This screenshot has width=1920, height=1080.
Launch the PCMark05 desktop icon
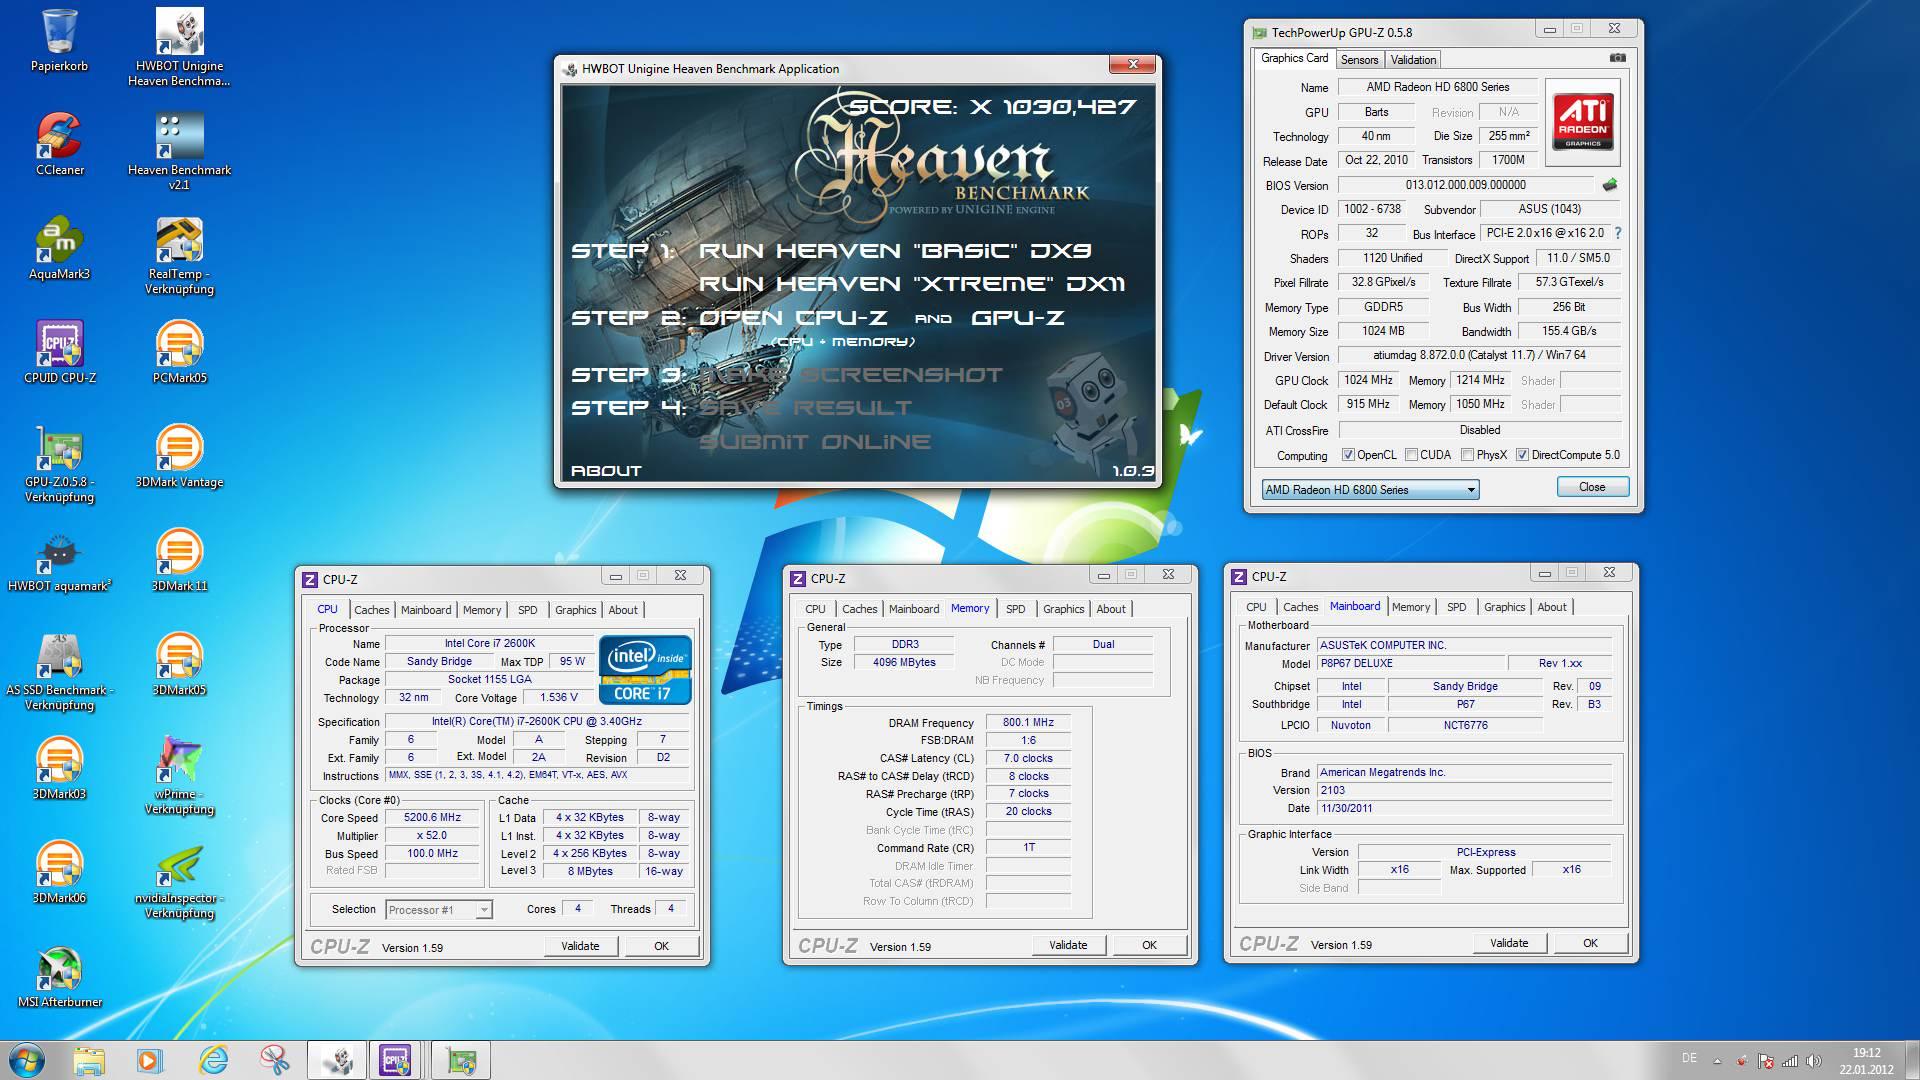[x=179, y=352]
